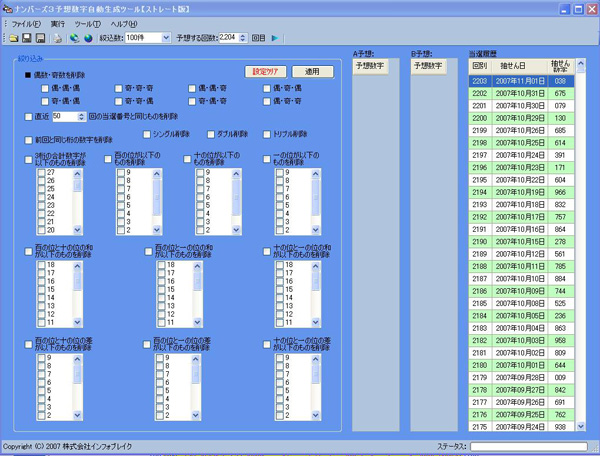Check the シングル削除 checkbox

149,134
